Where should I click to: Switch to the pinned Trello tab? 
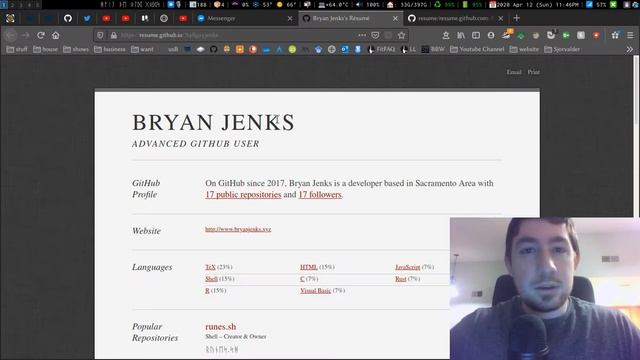[144, 18]
